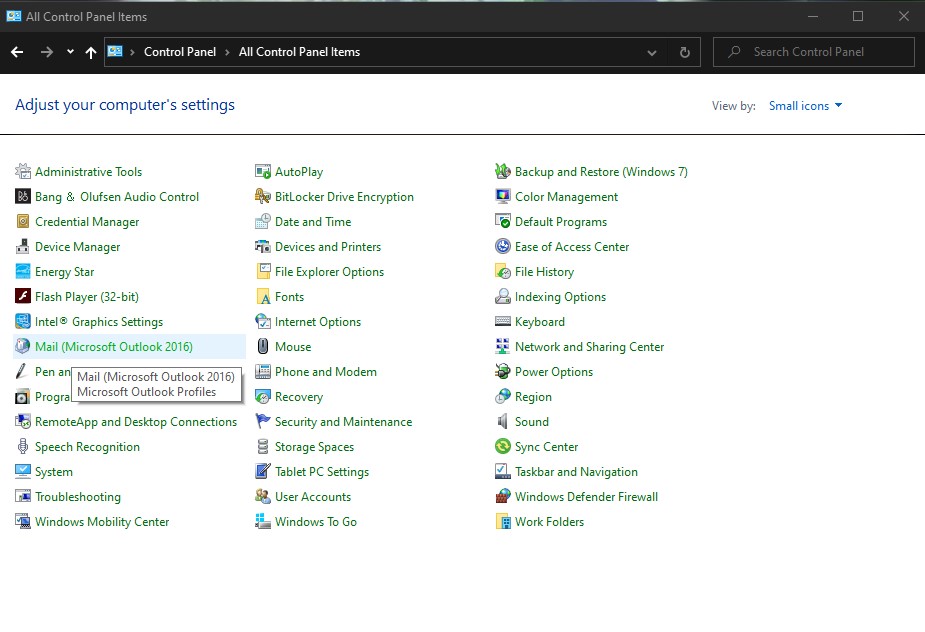Open the Network and Sharing Center icon
The width and height of the screenshot is (925, 632).
[503, 346]
